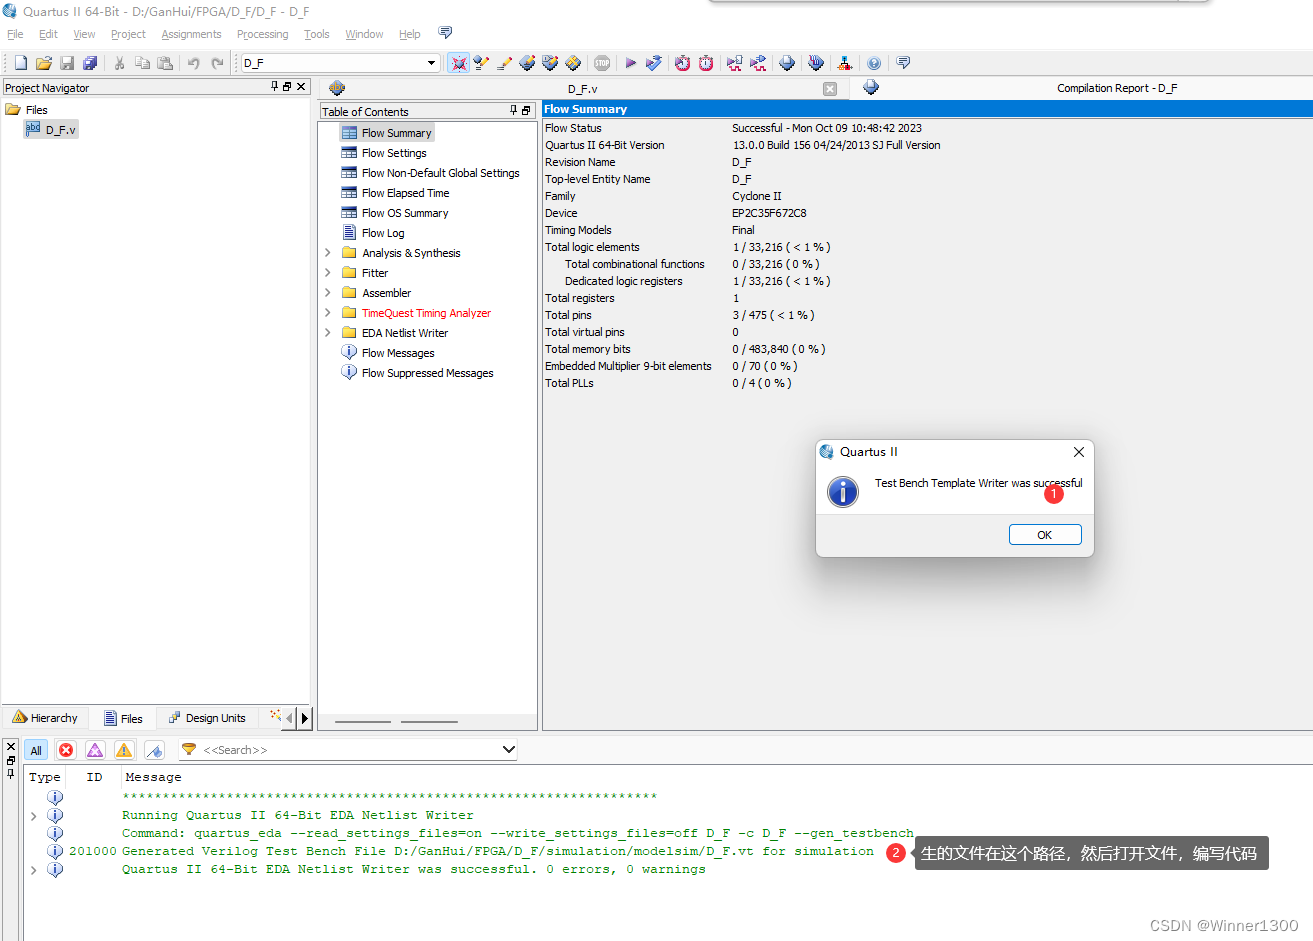The width and height of the screenshot is (1313, 941).
Task: Click the Cut scissors icon
Action: coord(119,63)
